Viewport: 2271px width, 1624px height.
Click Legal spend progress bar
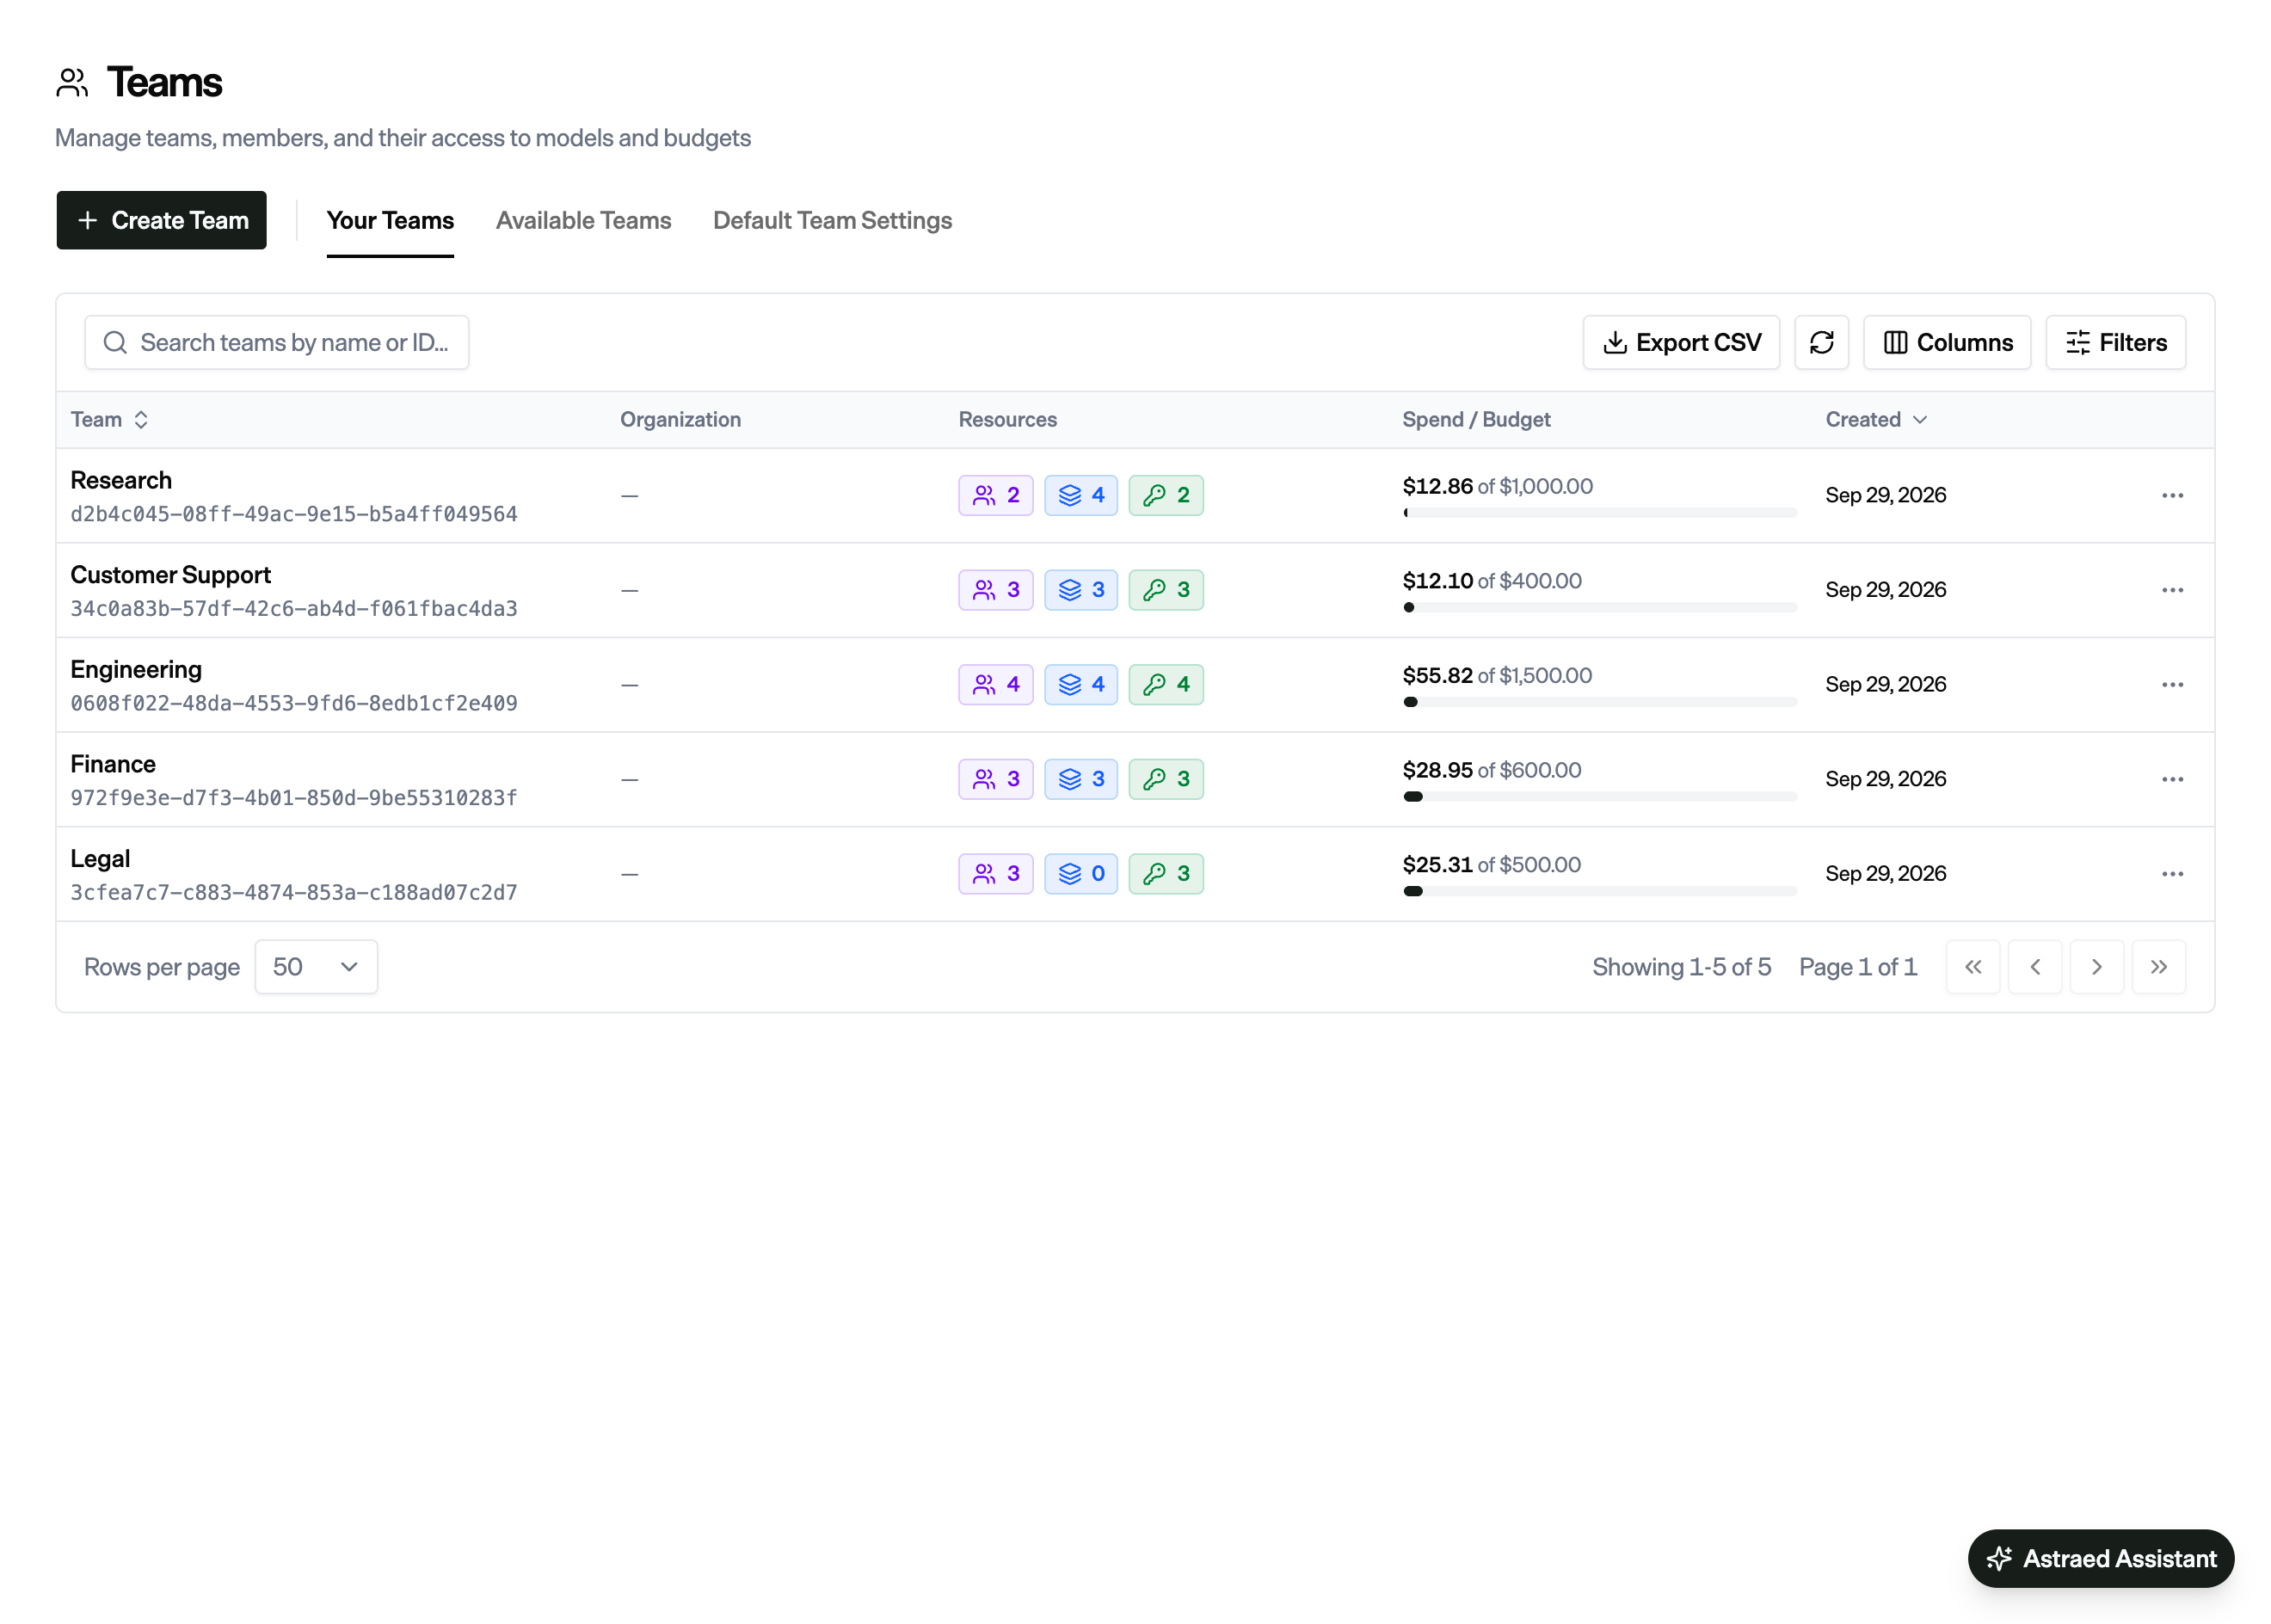1599,891
